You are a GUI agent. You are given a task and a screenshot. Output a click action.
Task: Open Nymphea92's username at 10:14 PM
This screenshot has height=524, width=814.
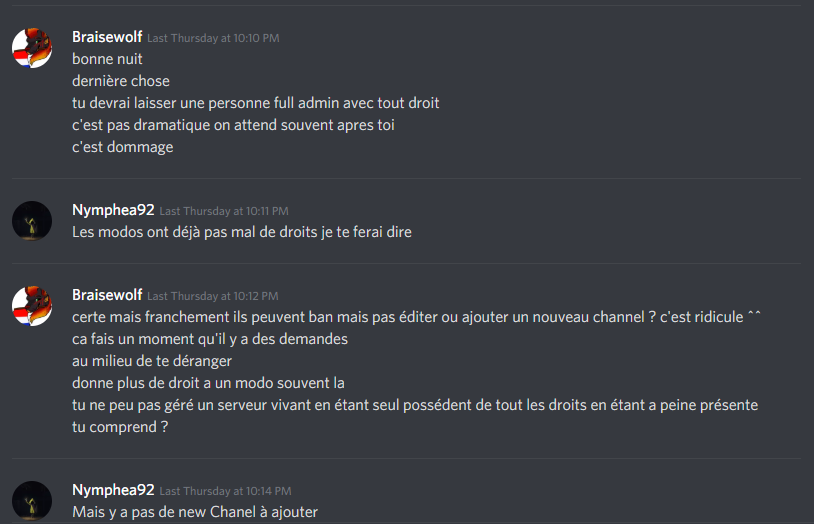tap(113, 490)
